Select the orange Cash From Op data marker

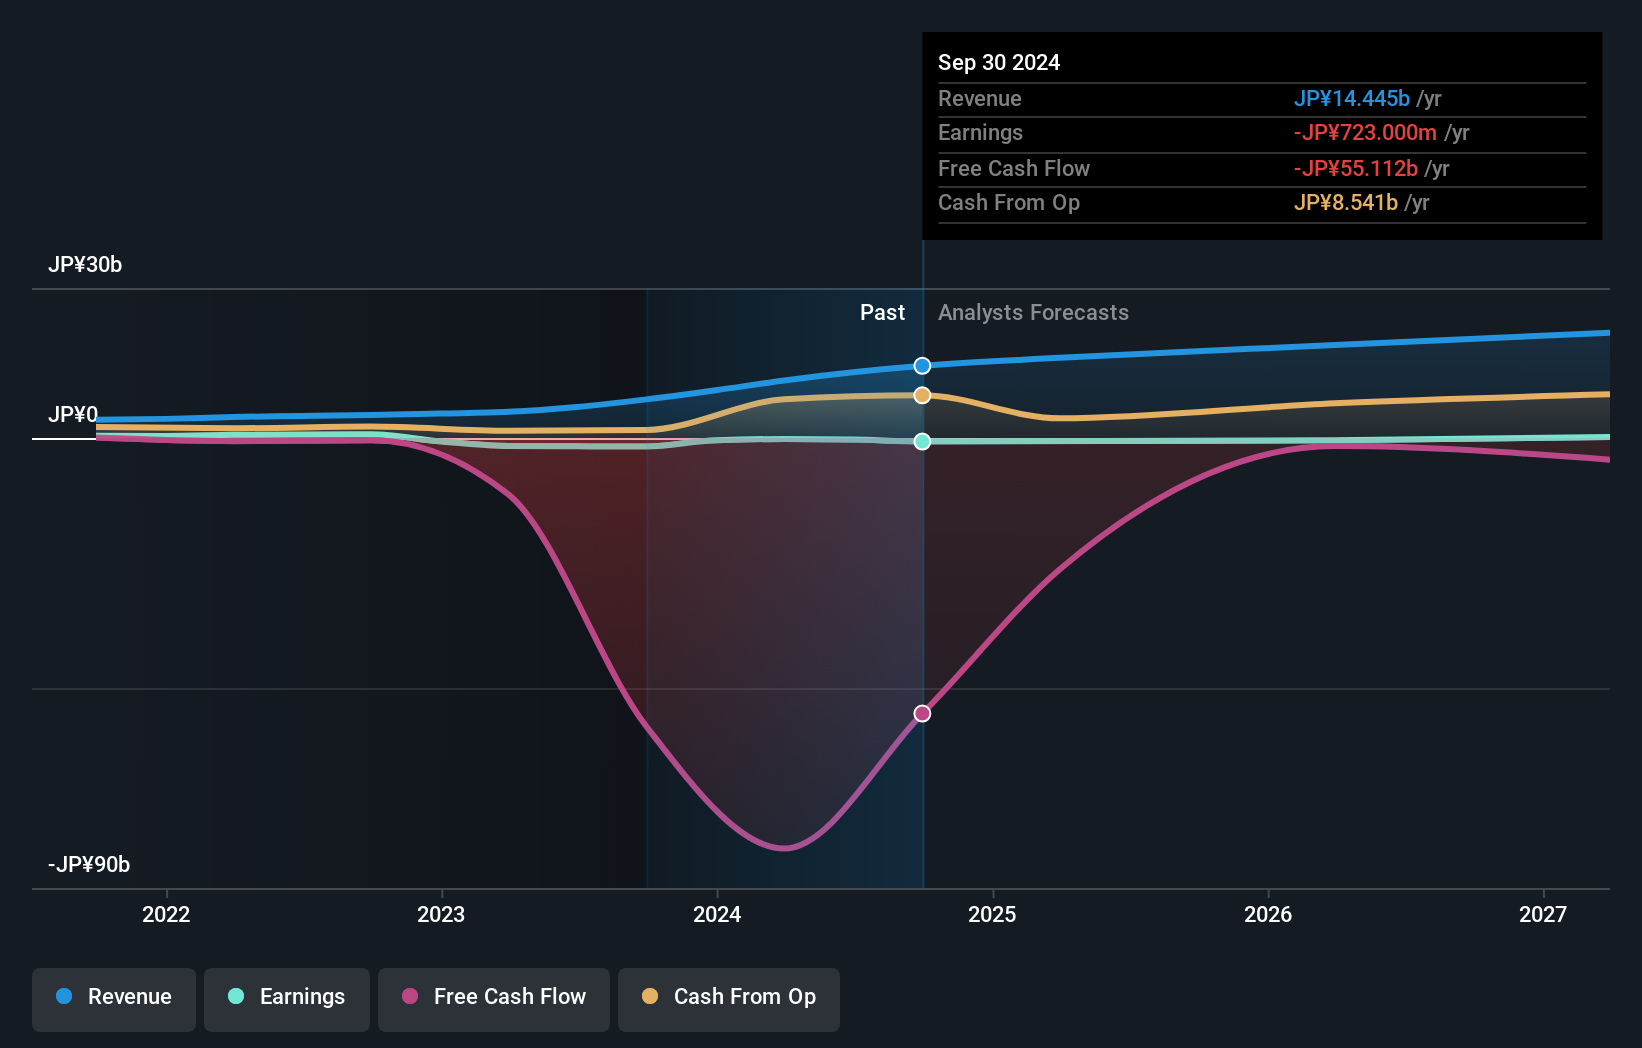click(922, 395)
